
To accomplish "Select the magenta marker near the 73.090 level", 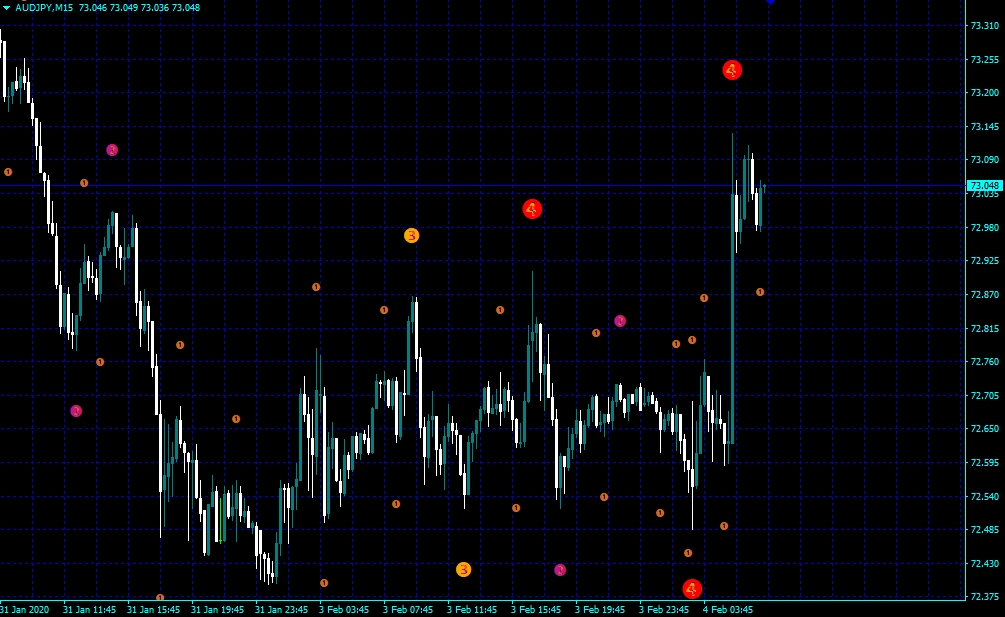I will click(112, 150).
